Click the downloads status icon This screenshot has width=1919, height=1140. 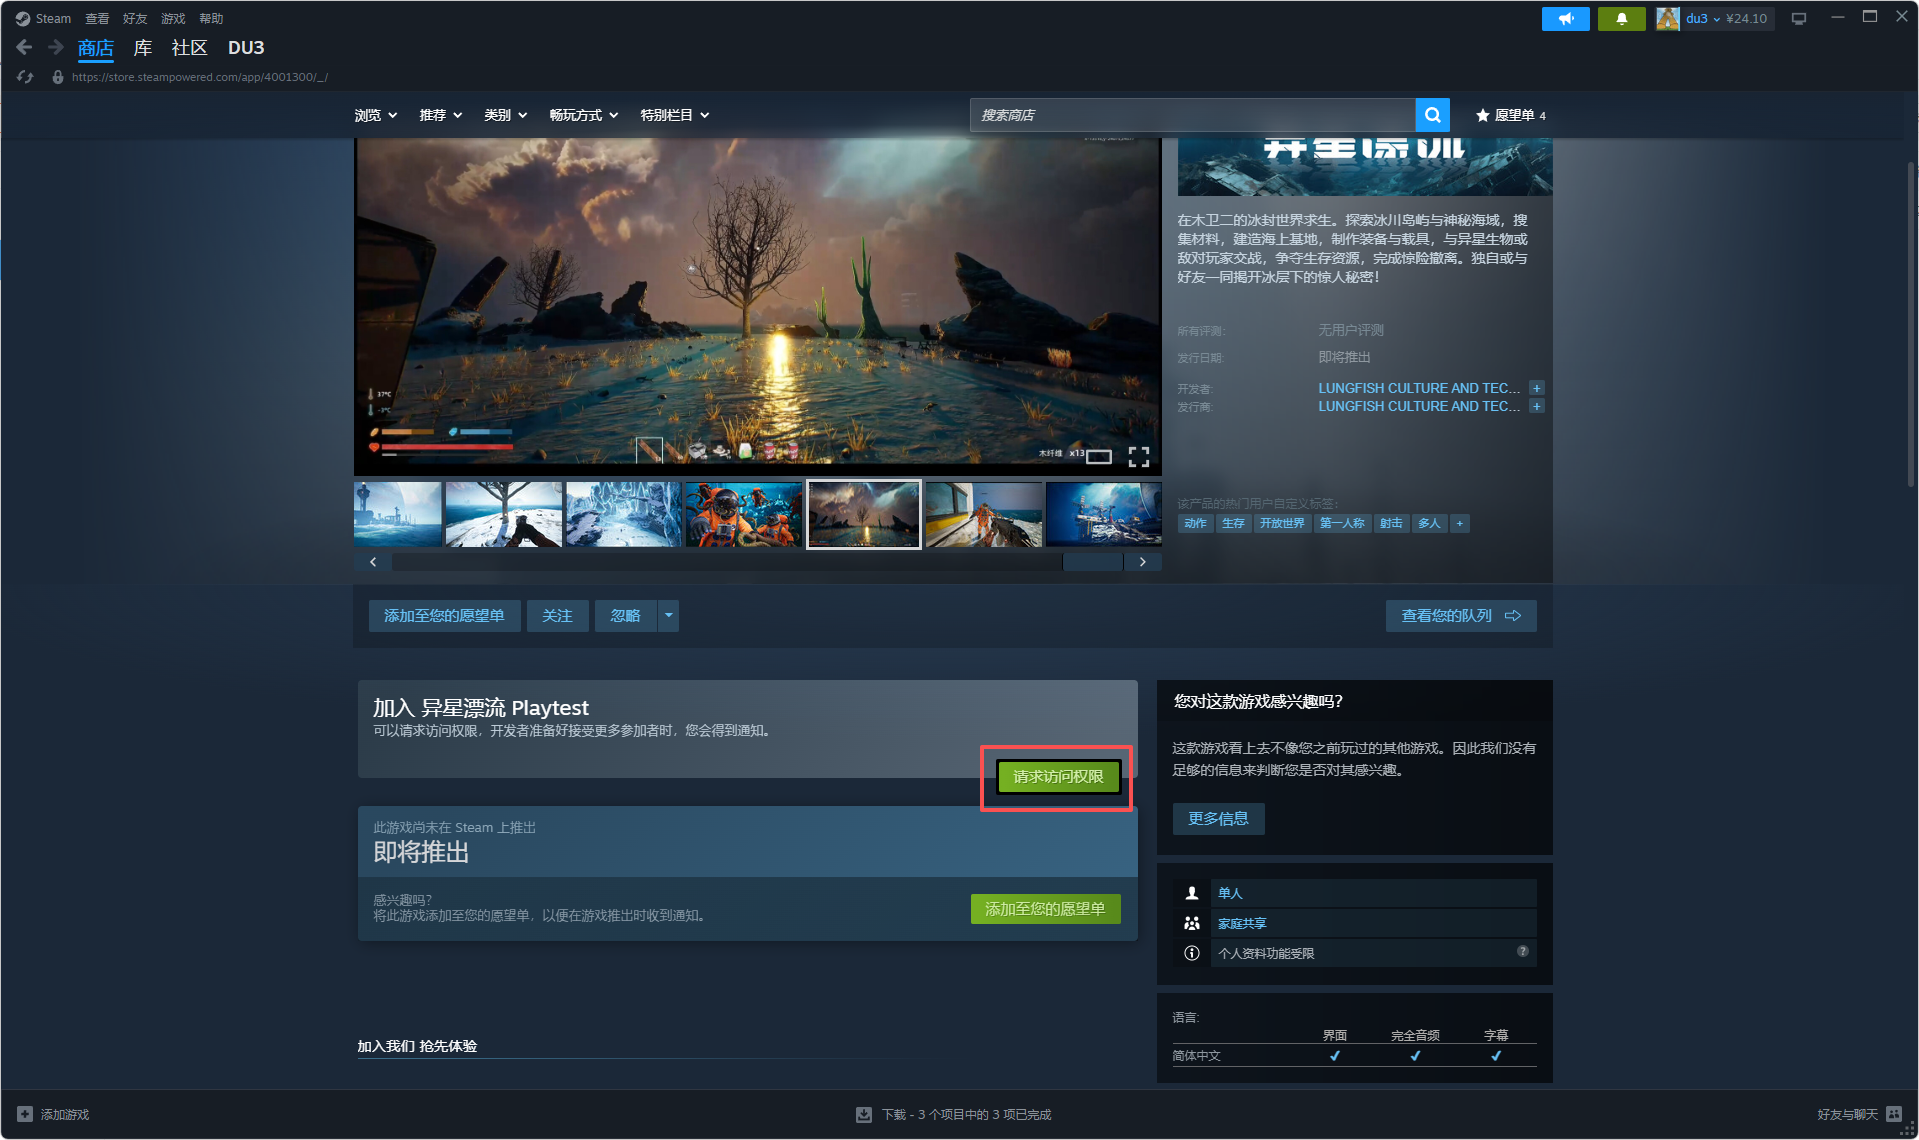click(864, 1114)
